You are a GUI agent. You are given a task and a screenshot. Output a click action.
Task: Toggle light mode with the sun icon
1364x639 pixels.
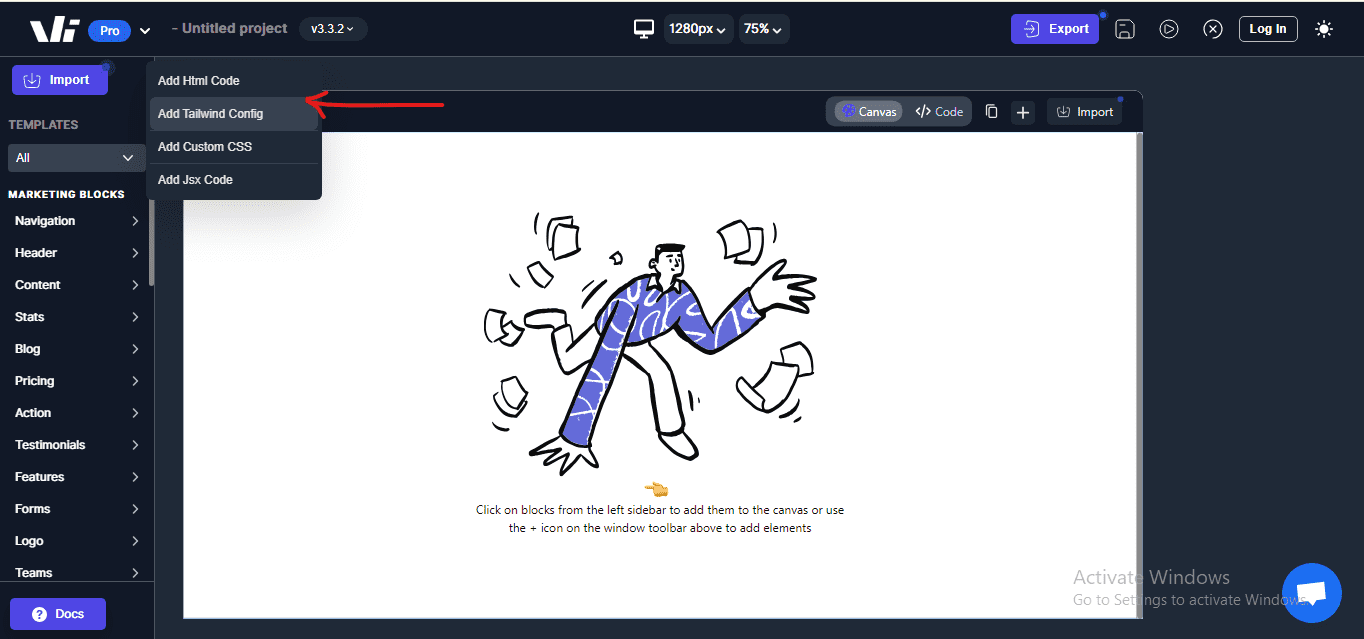1324,29
